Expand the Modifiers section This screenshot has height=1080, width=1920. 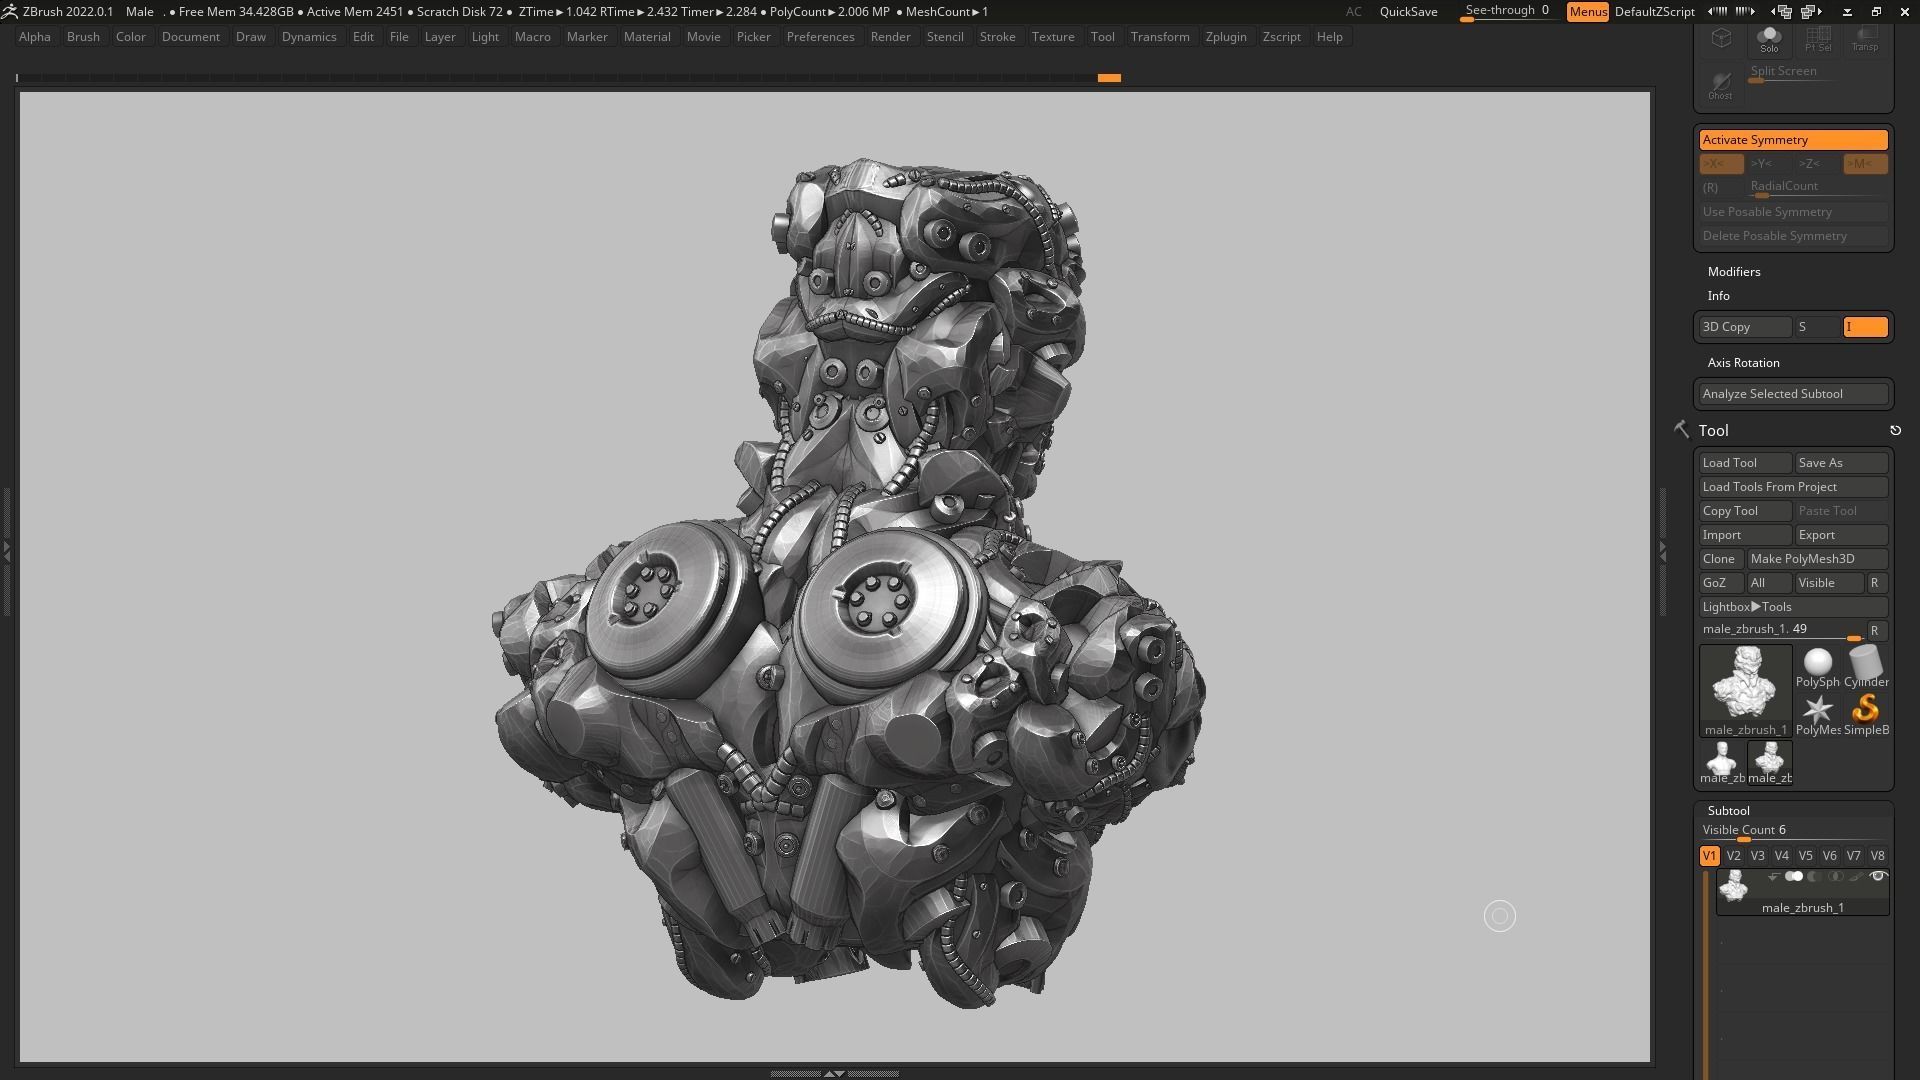tap(1734, 272)
